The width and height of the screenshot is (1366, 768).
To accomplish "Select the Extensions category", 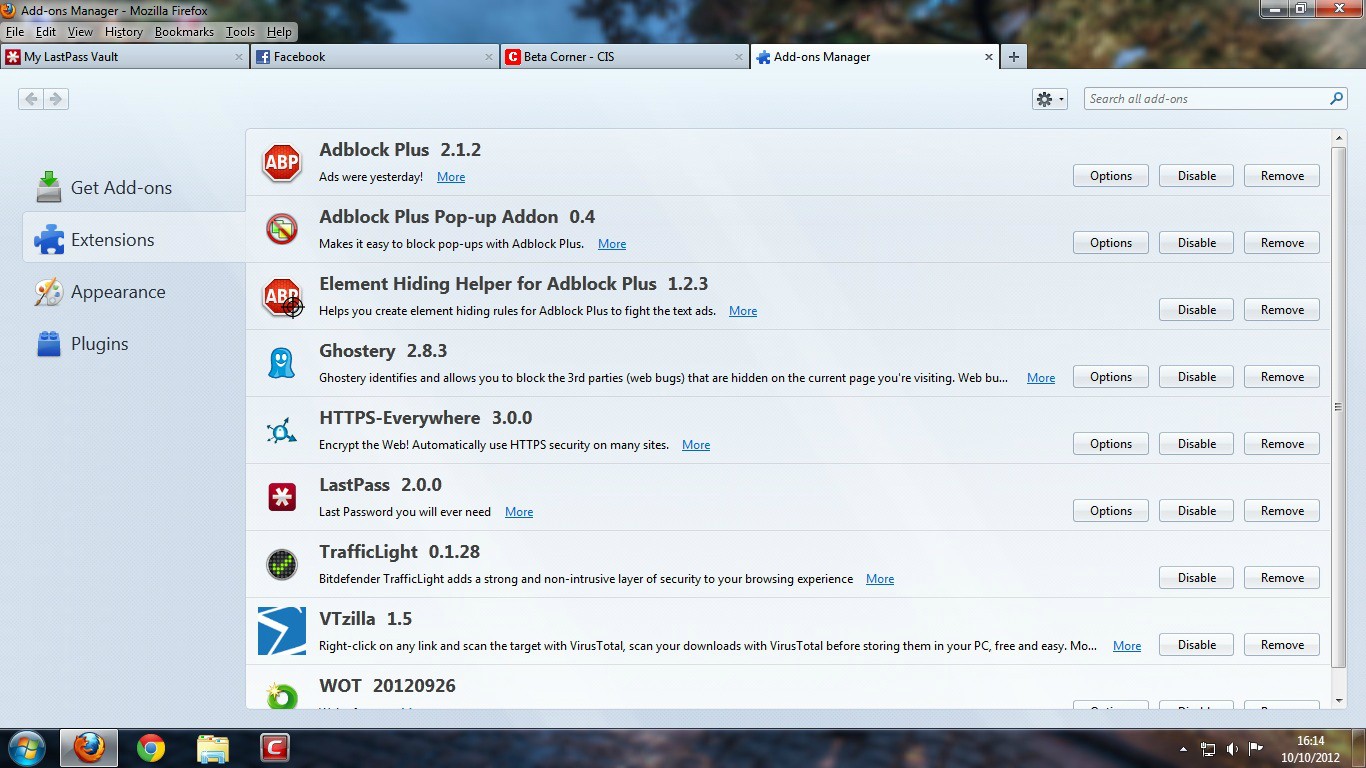I will (x=134, y=240).
